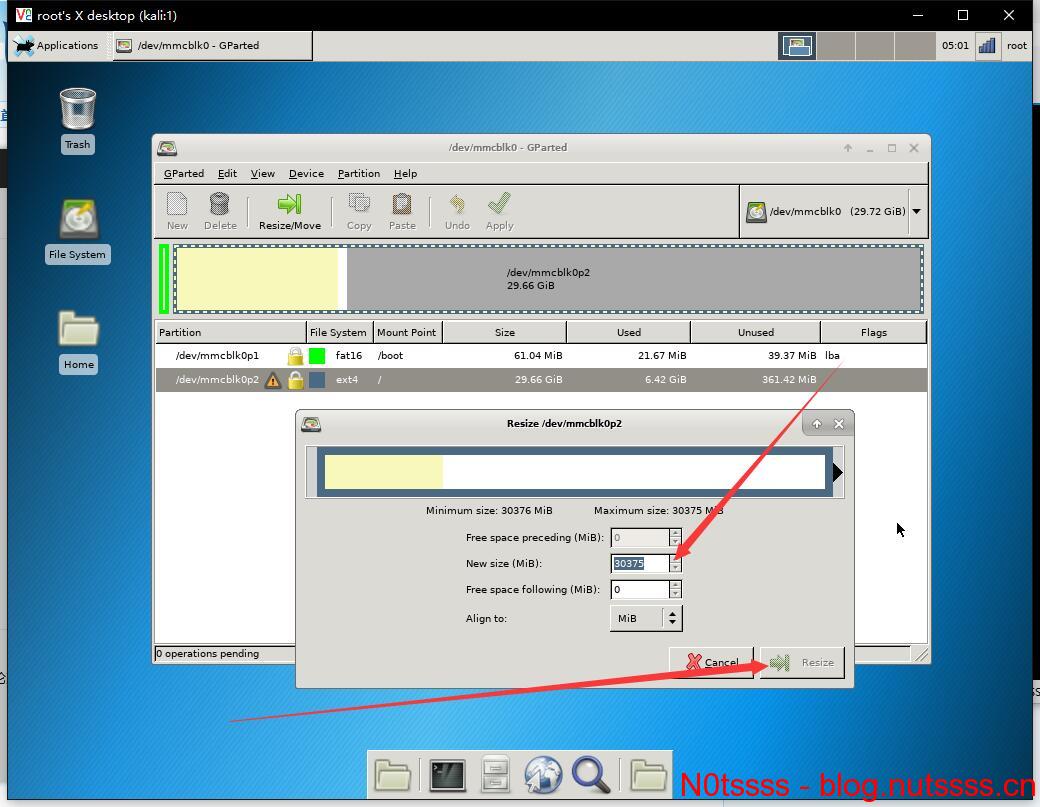Open the Align to MiB dropdown
The image size is (1040, 807).
pos(645,618)
